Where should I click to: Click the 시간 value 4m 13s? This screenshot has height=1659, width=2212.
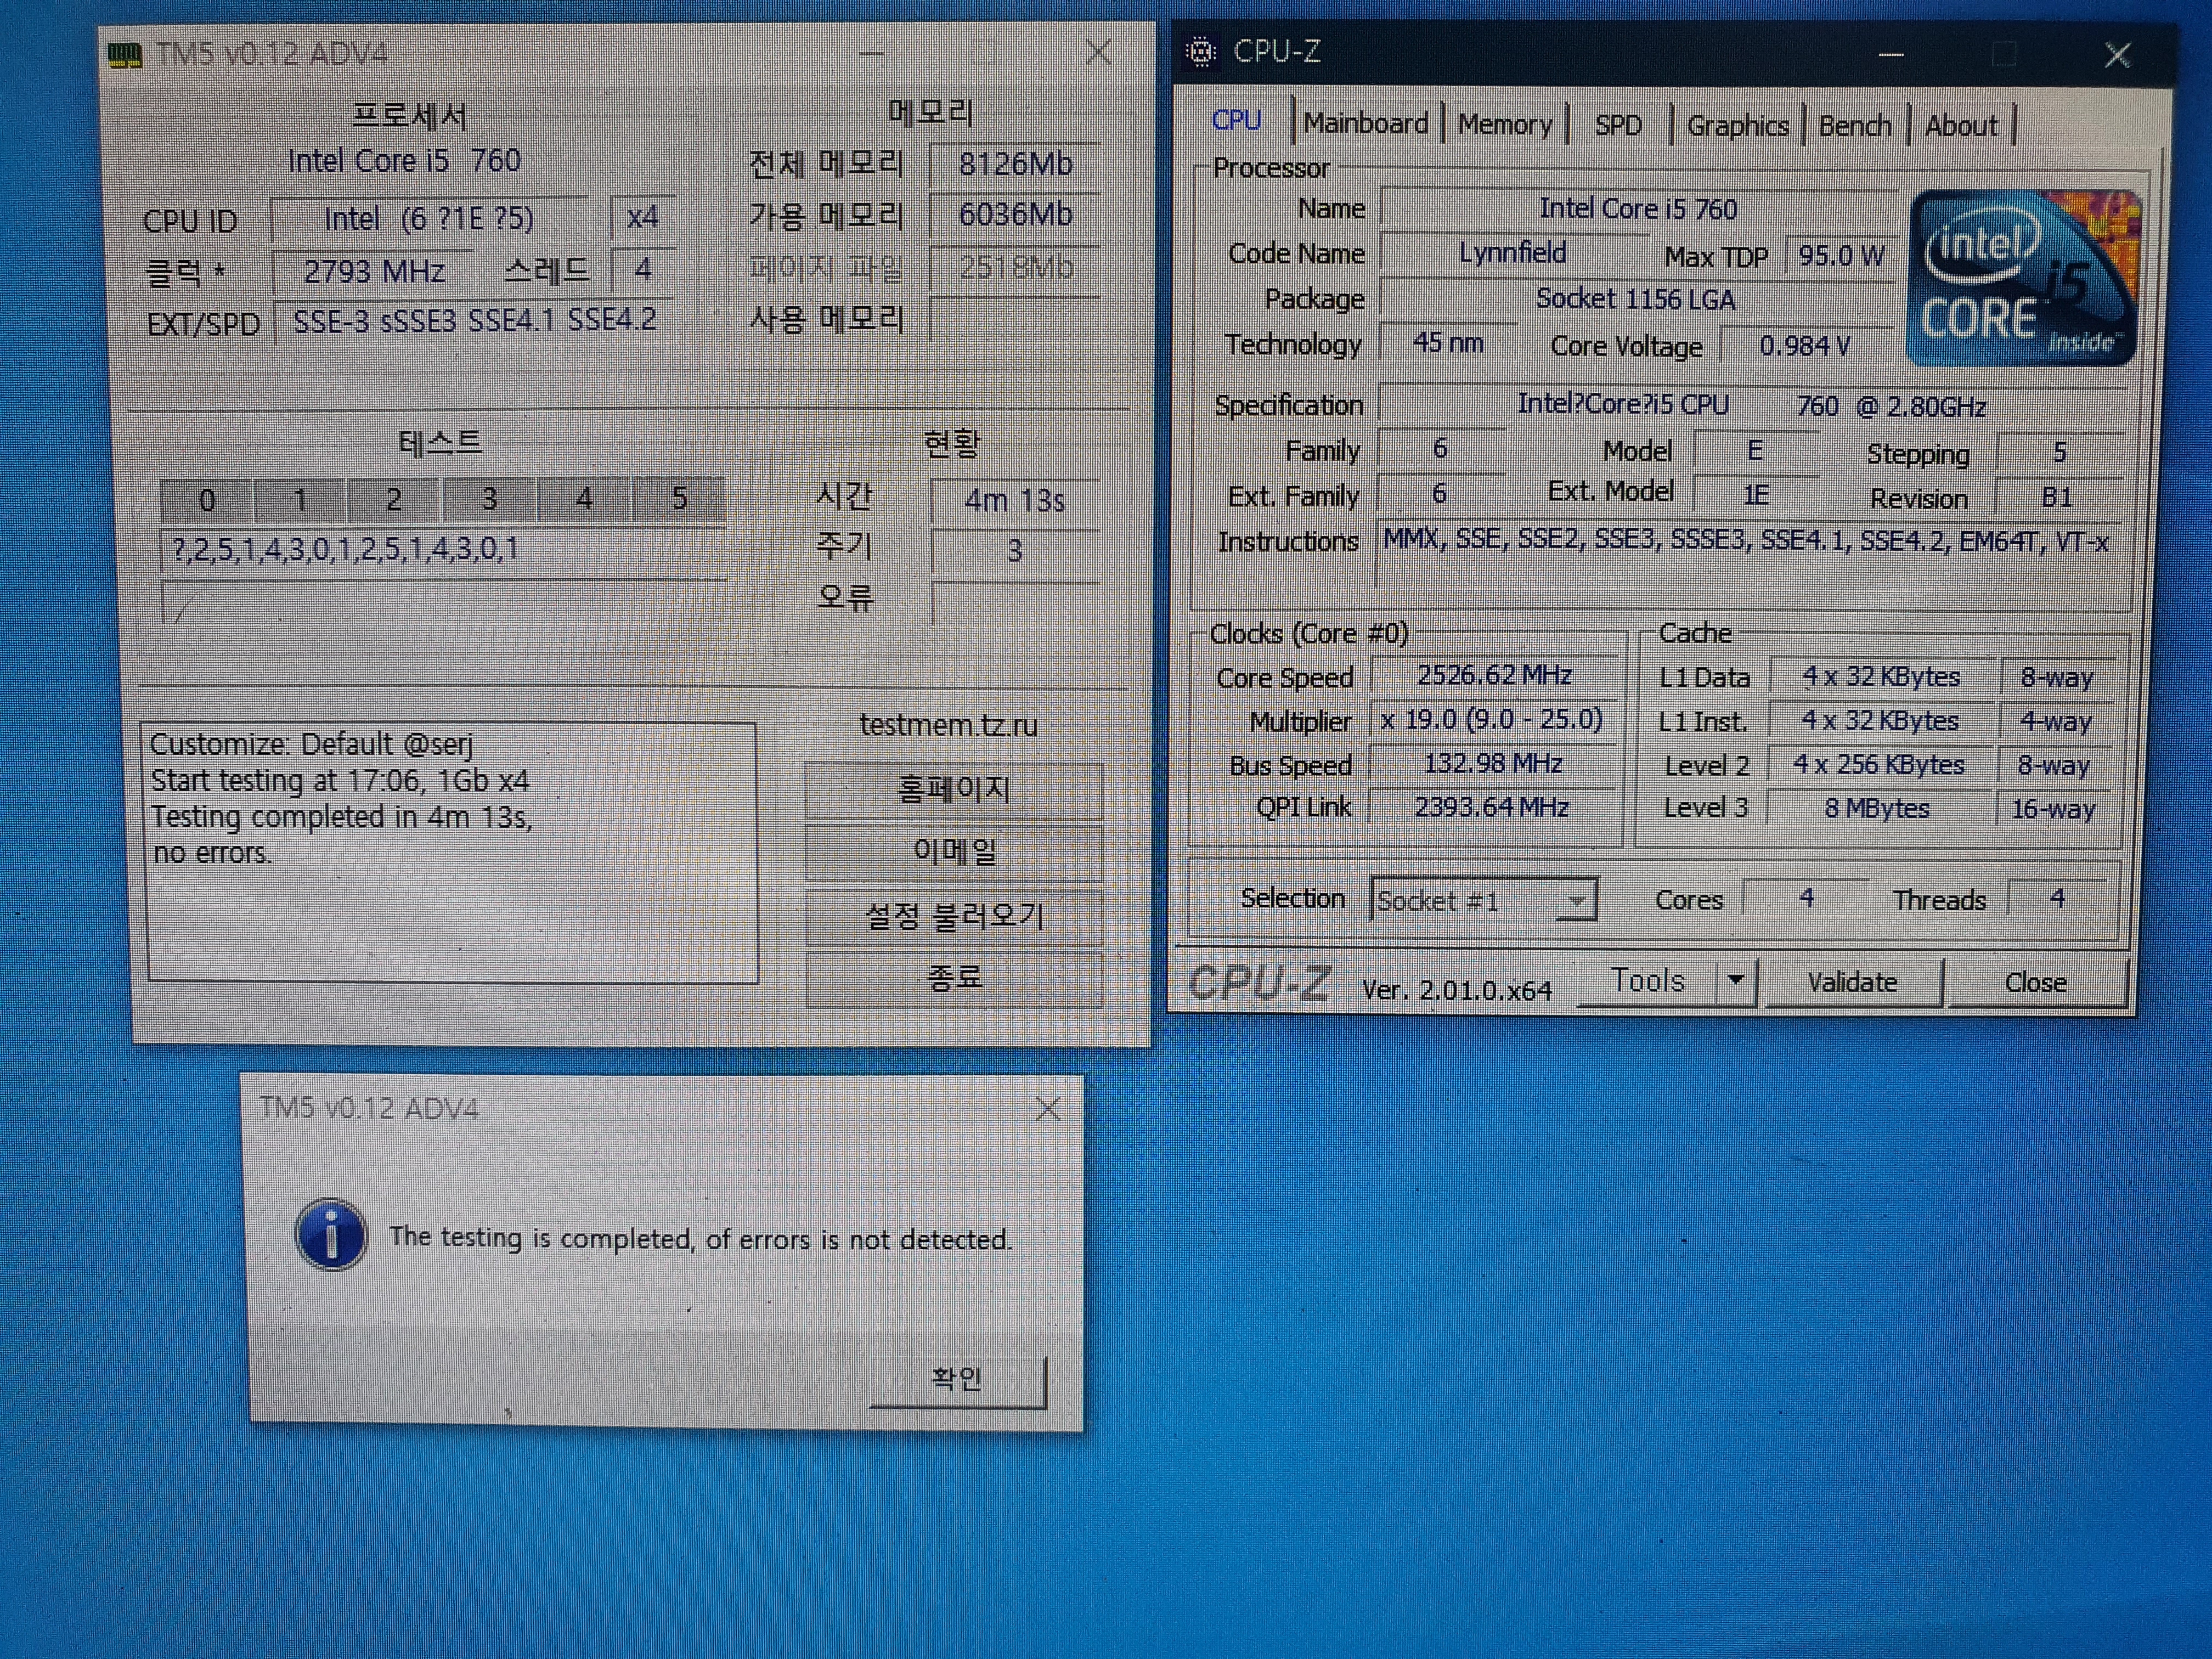pyautogui.click(x=1015, y=500)
